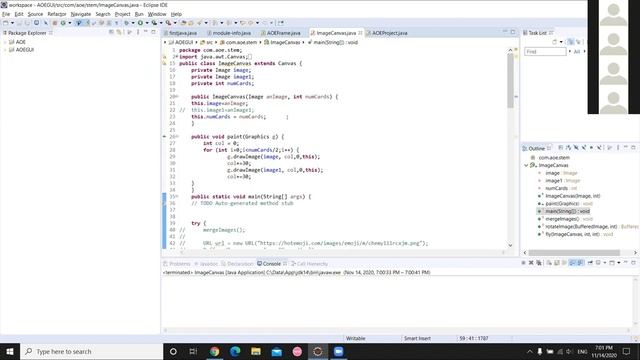This screenshot has width=640, height=360.
Task: Close the ImageCanvas.java tab
Action: pyautogui.click(x=360, y=33)
